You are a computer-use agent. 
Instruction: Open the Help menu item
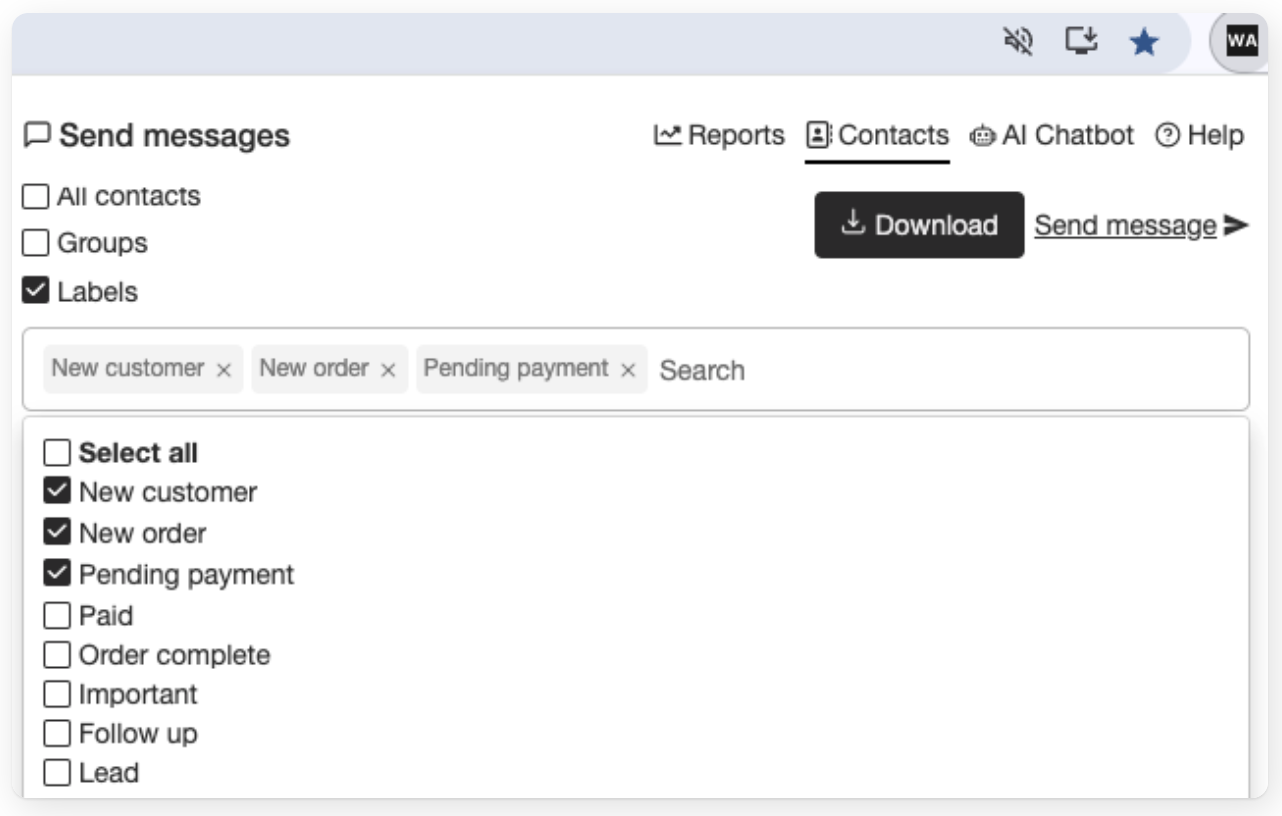click(x=1200, y=135)
